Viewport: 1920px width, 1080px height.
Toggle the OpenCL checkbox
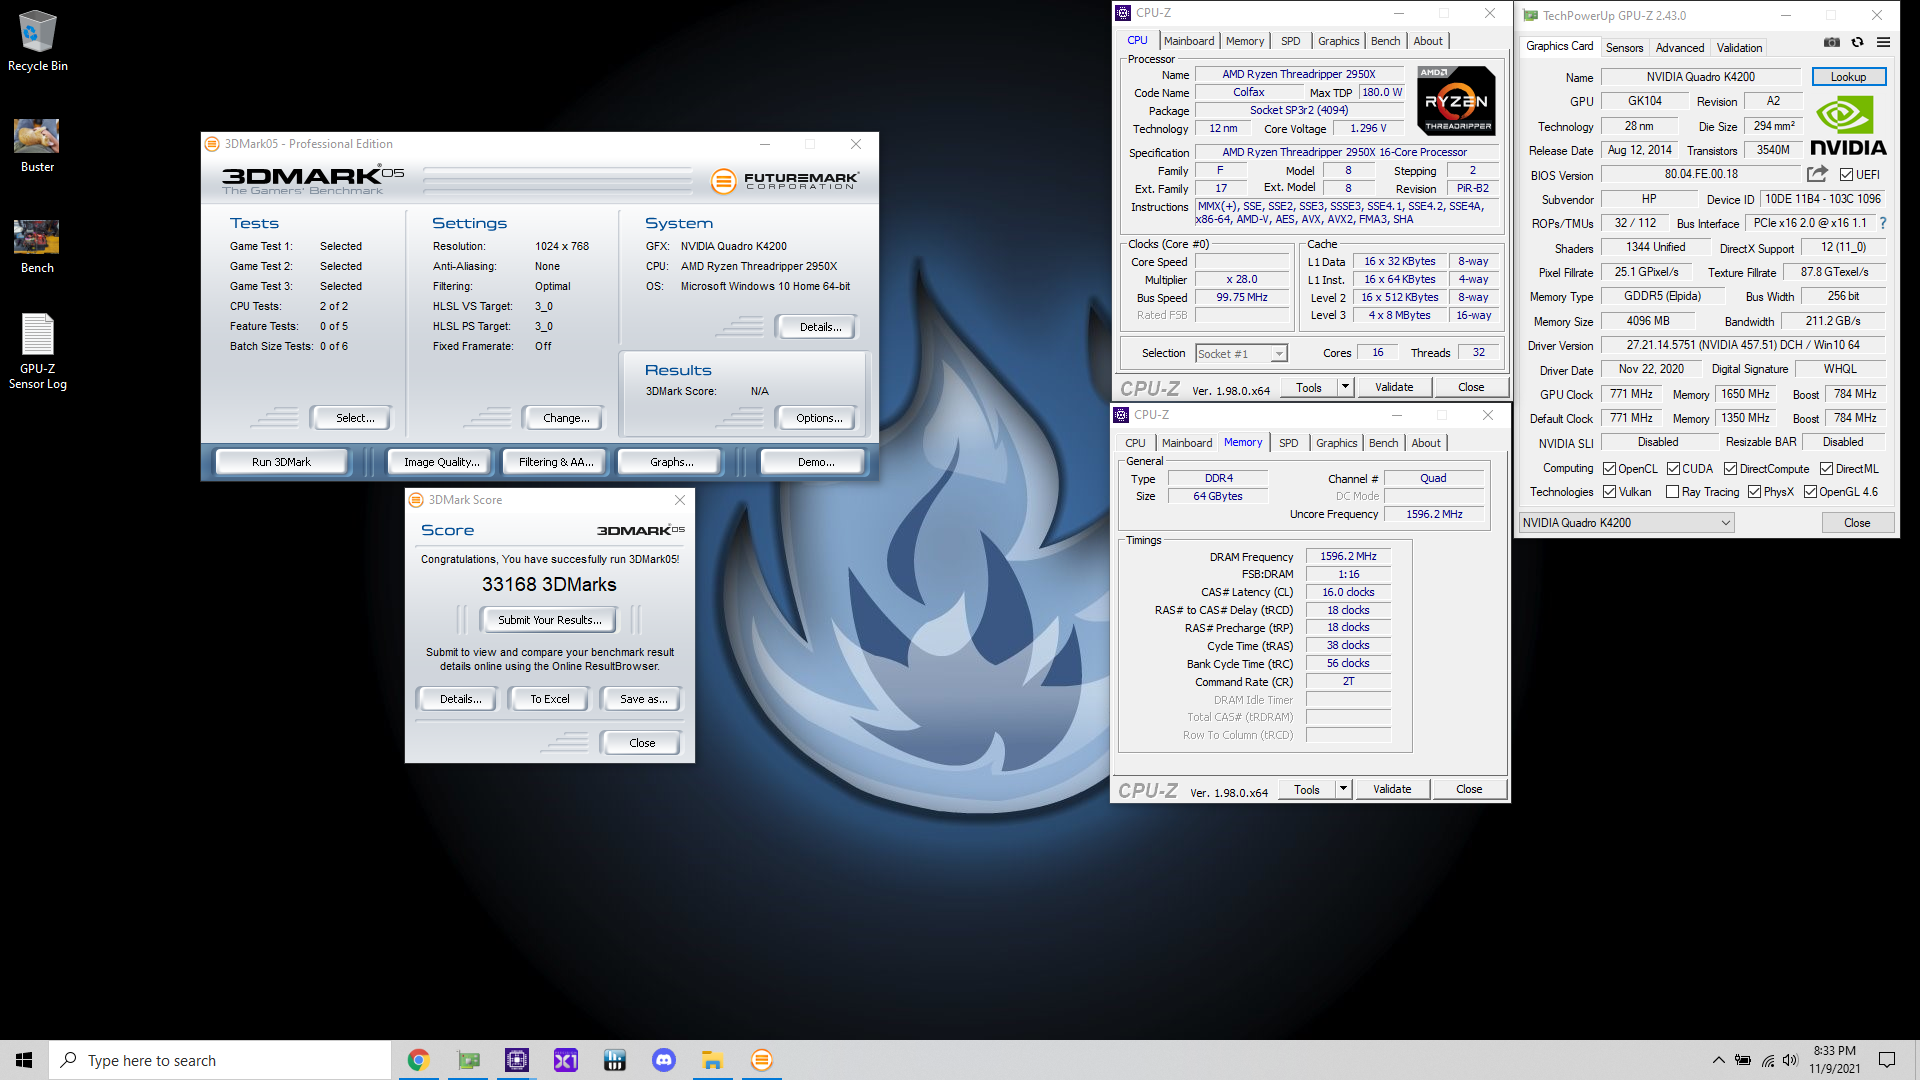tap(1609, 468)
